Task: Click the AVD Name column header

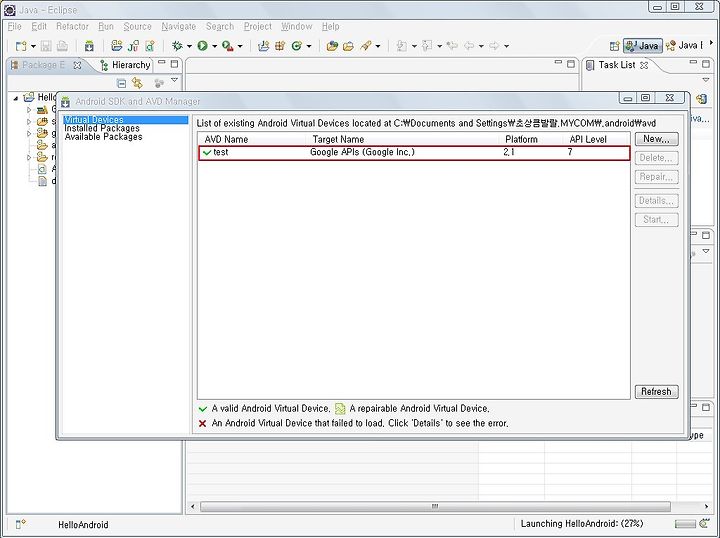Action: (x=252, y=139)
